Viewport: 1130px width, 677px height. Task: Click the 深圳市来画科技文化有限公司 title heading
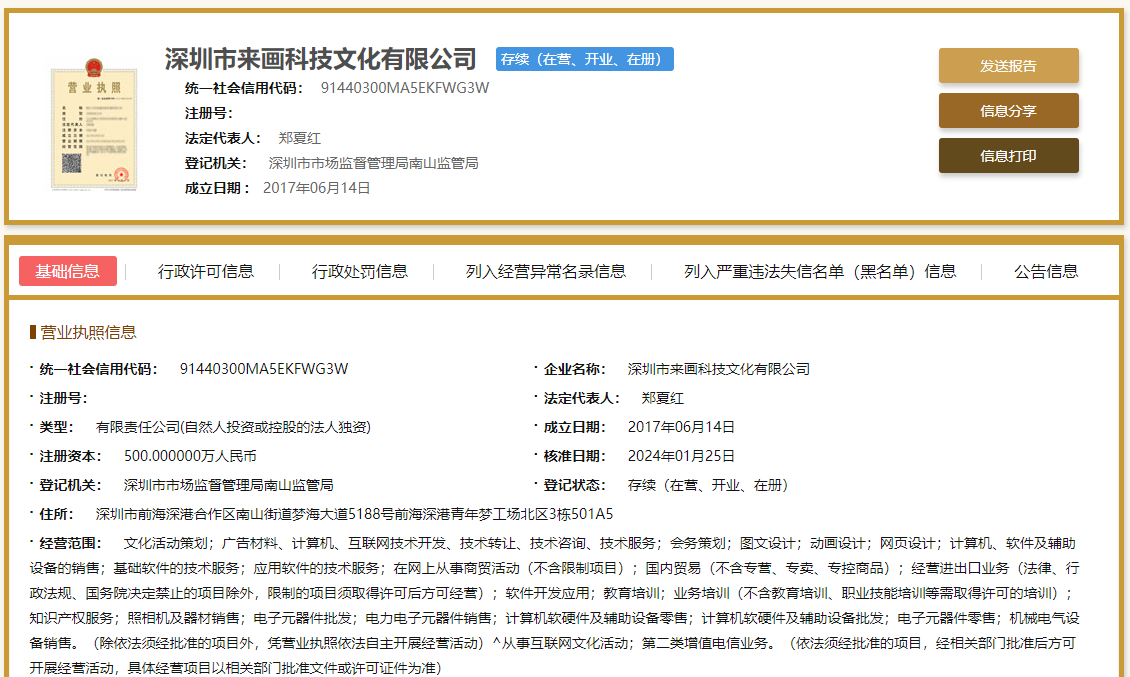321,59
